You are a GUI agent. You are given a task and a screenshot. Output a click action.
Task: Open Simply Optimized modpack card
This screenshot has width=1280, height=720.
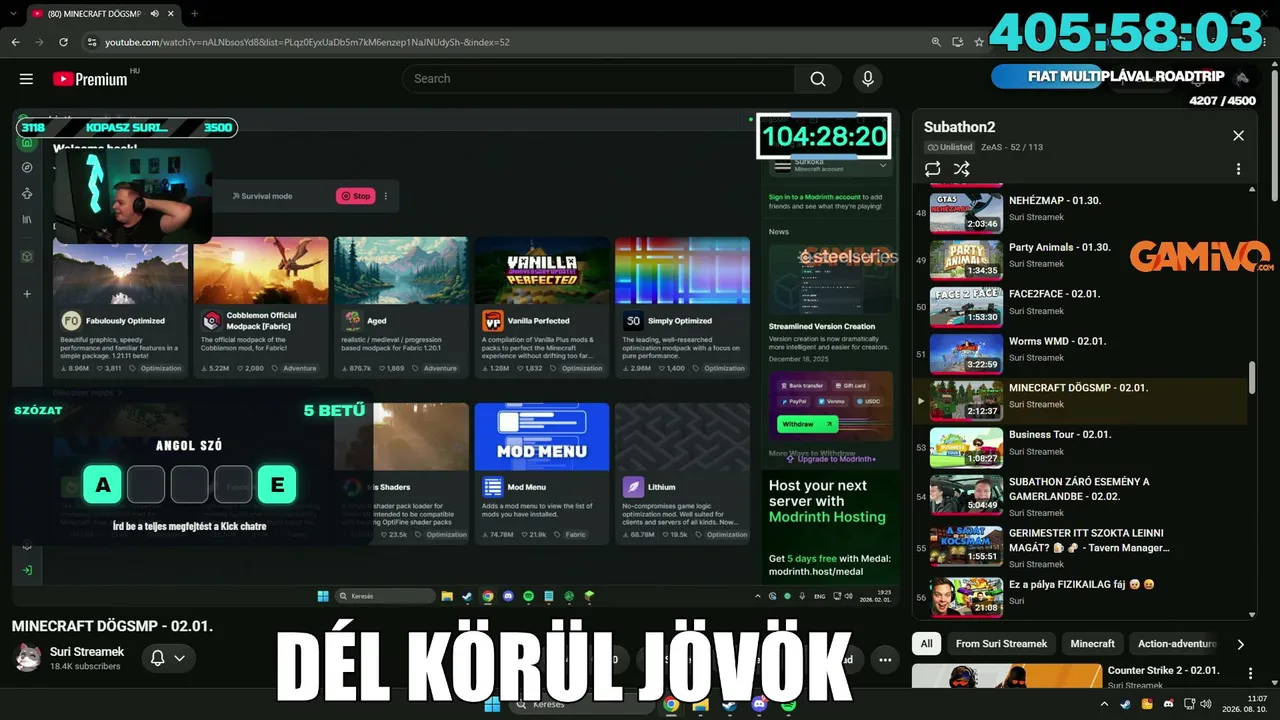click(x=682, y=306)
